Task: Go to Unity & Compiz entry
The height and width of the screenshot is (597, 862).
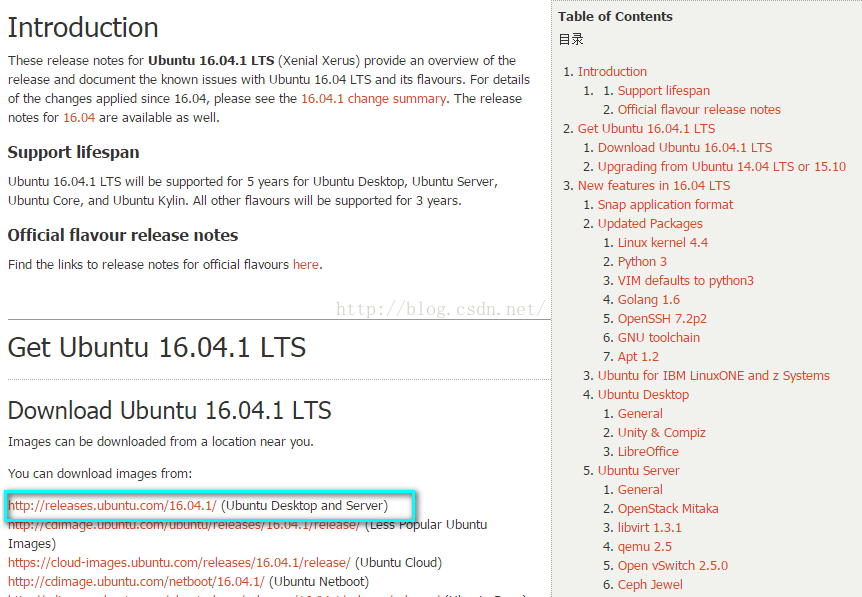Action: pyautogui.click(x=661, y=433)
